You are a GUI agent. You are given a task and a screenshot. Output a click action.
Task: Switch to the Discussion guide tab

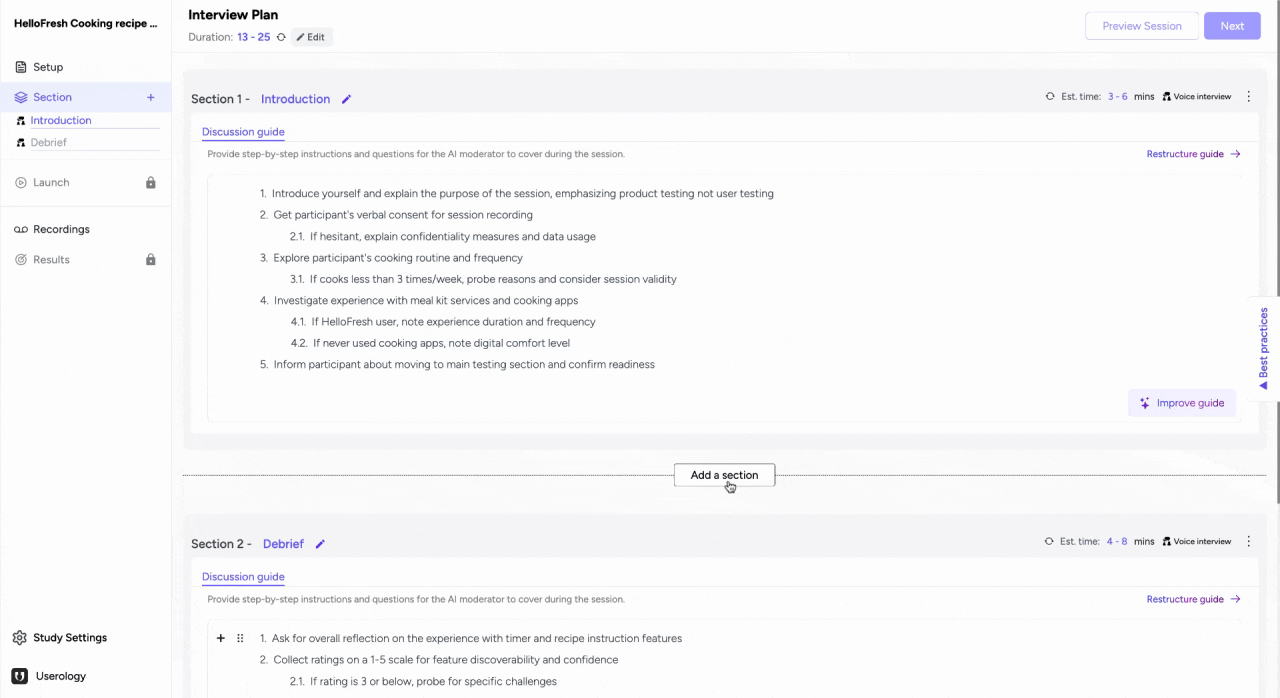tap(243, 131)
